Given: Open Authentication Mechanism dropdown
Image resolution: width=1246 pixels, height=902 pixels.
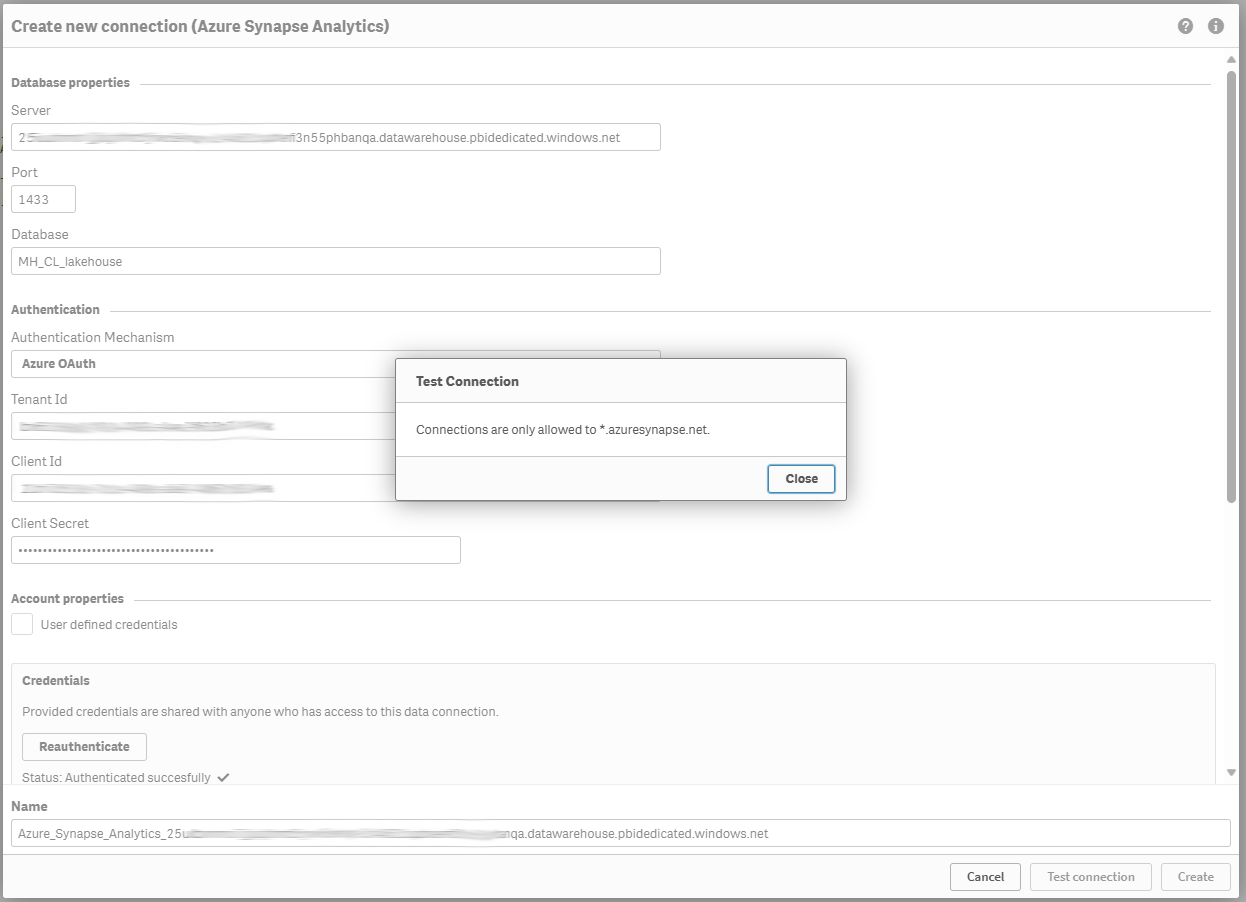Looking at the screenshot, I should pyautogui.click(x=200, y=364).
